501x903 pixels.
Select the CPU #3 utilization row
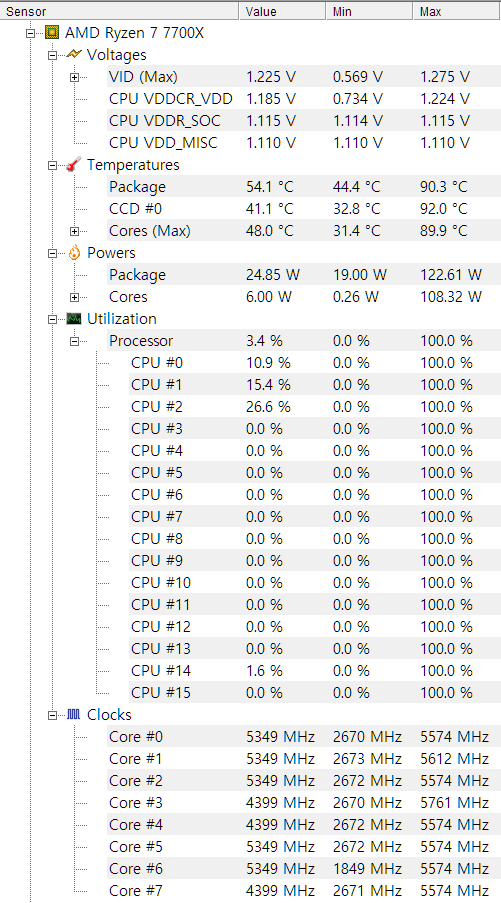pyautogui.click(x=314, y=428)
